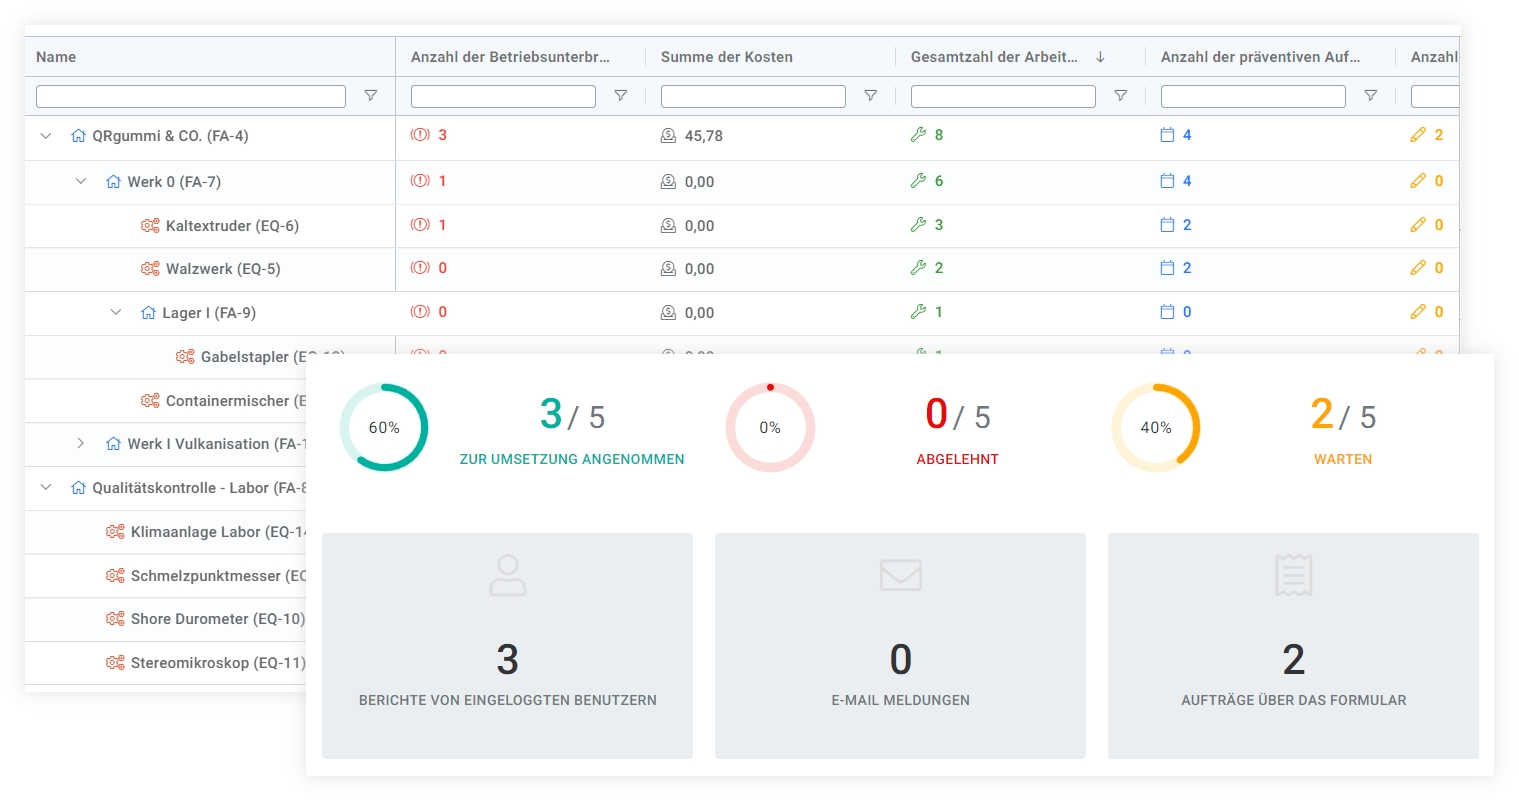Select the Shore Durometer (EQ-10) row name
The height and width of the screenshot is (801, 1519).
(218, 619)
